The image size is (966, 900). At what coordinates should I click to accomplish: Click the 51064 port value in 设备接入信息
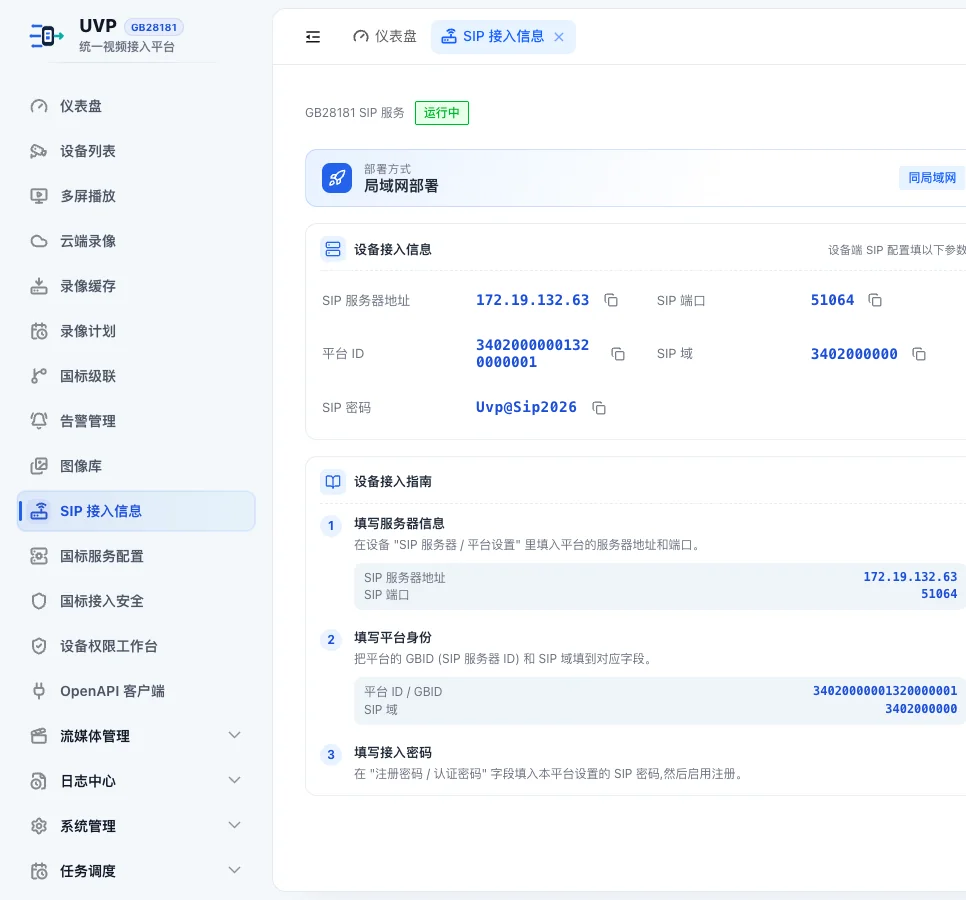coord(832,300)
